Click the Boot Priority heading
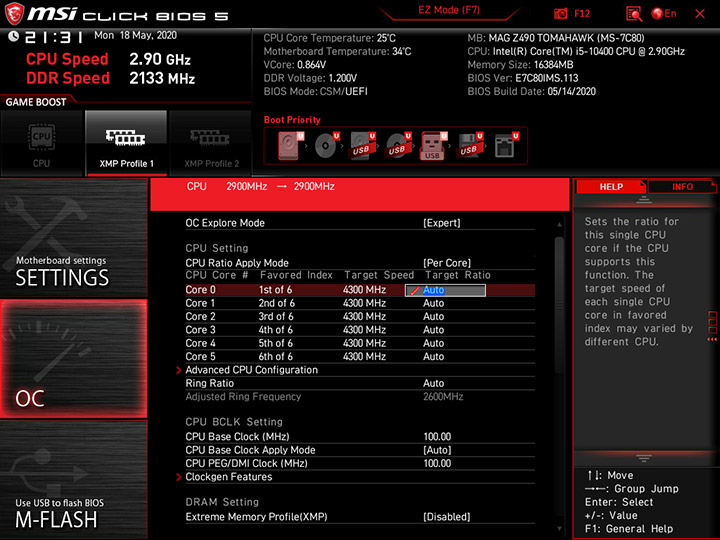This screenshot has width=720, height=540. pyautogui.click(x=292, y=120)
